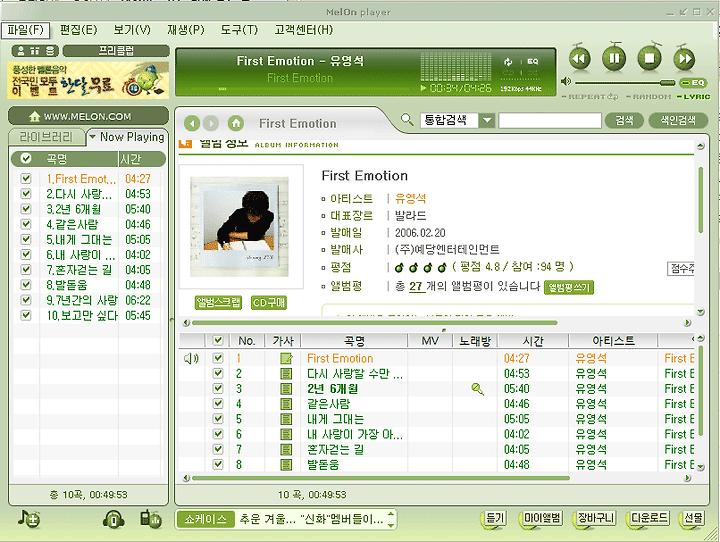This screenshot has width=720, height=542.
Task: Open the 편집(E) menu
Action: pos(79,30)
